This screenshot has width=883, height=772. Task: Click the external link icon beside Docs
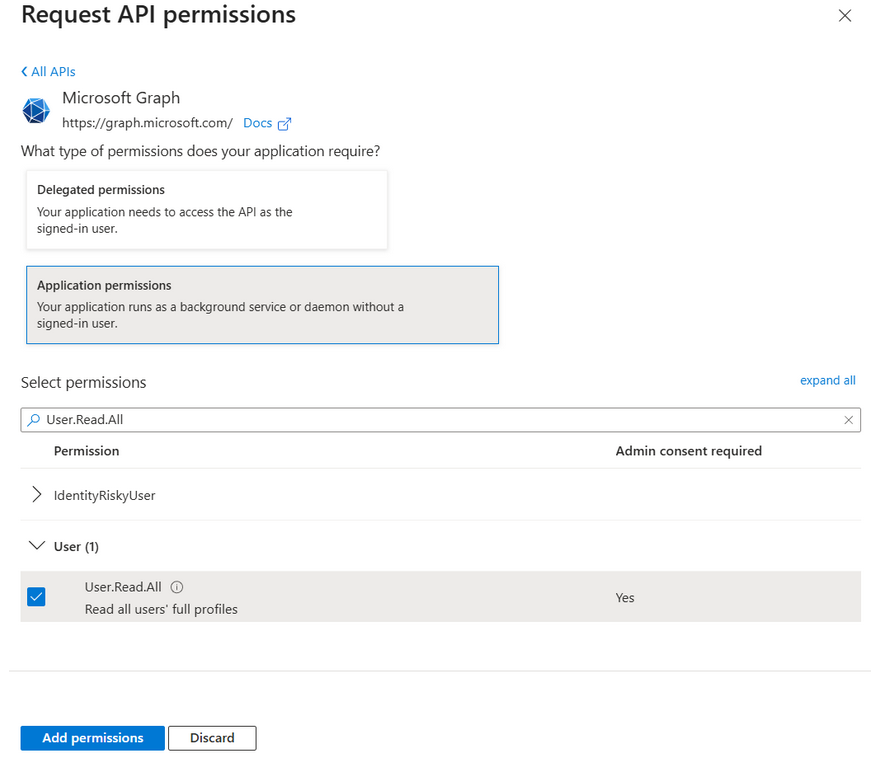tap(284, 124)
